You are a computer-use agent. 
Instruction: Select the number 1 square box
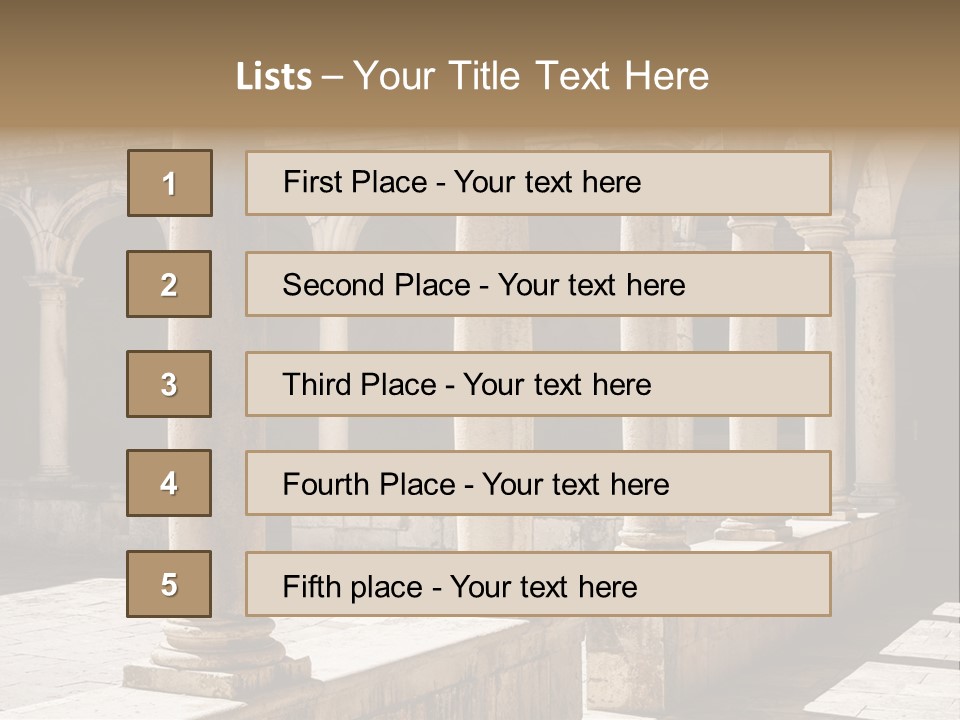170,183
